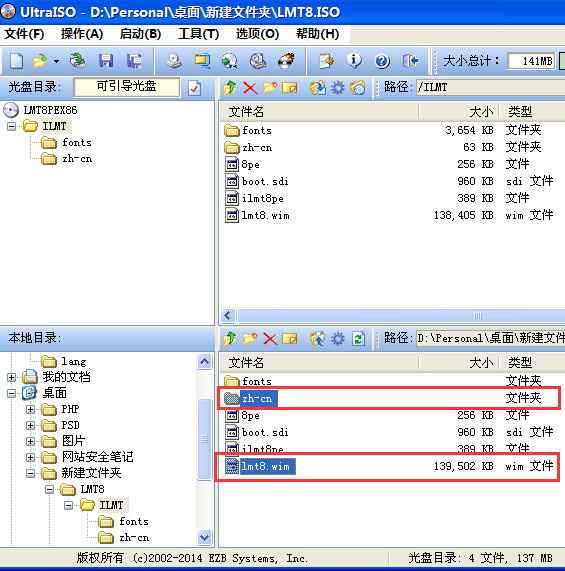The image size is (565, 571).
Task: Click the red Delete icon in image pane
Action: (250, 88)
